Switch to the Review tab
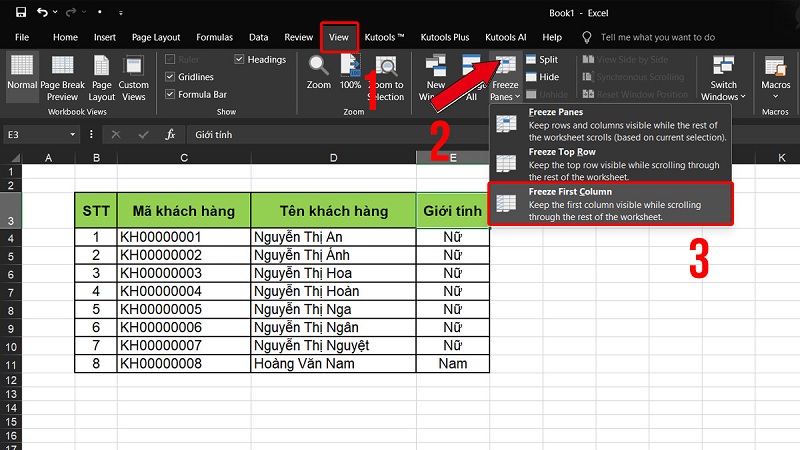 coord(298,37)
